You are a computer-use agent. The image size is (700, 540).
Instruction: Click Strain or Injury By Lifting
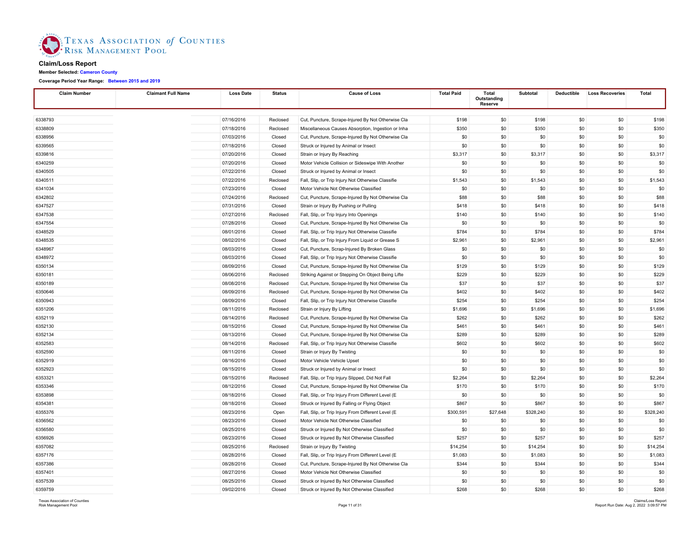coord(325,309)
